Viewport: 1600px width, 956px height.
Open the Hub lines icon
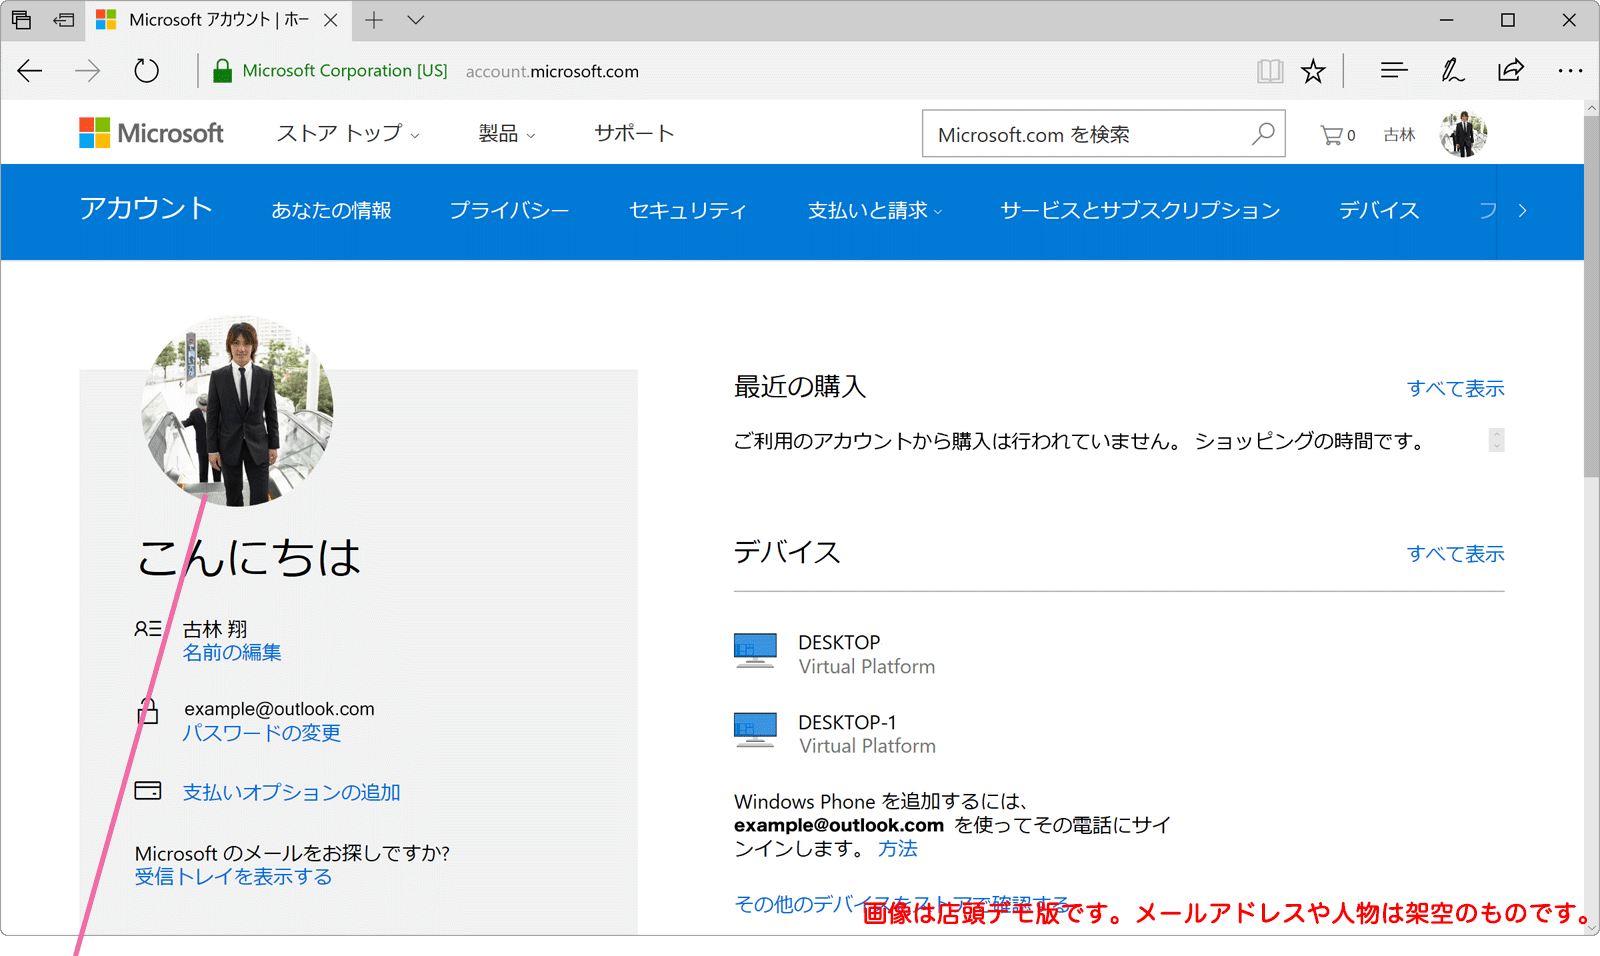click(x=1394, y=70)
